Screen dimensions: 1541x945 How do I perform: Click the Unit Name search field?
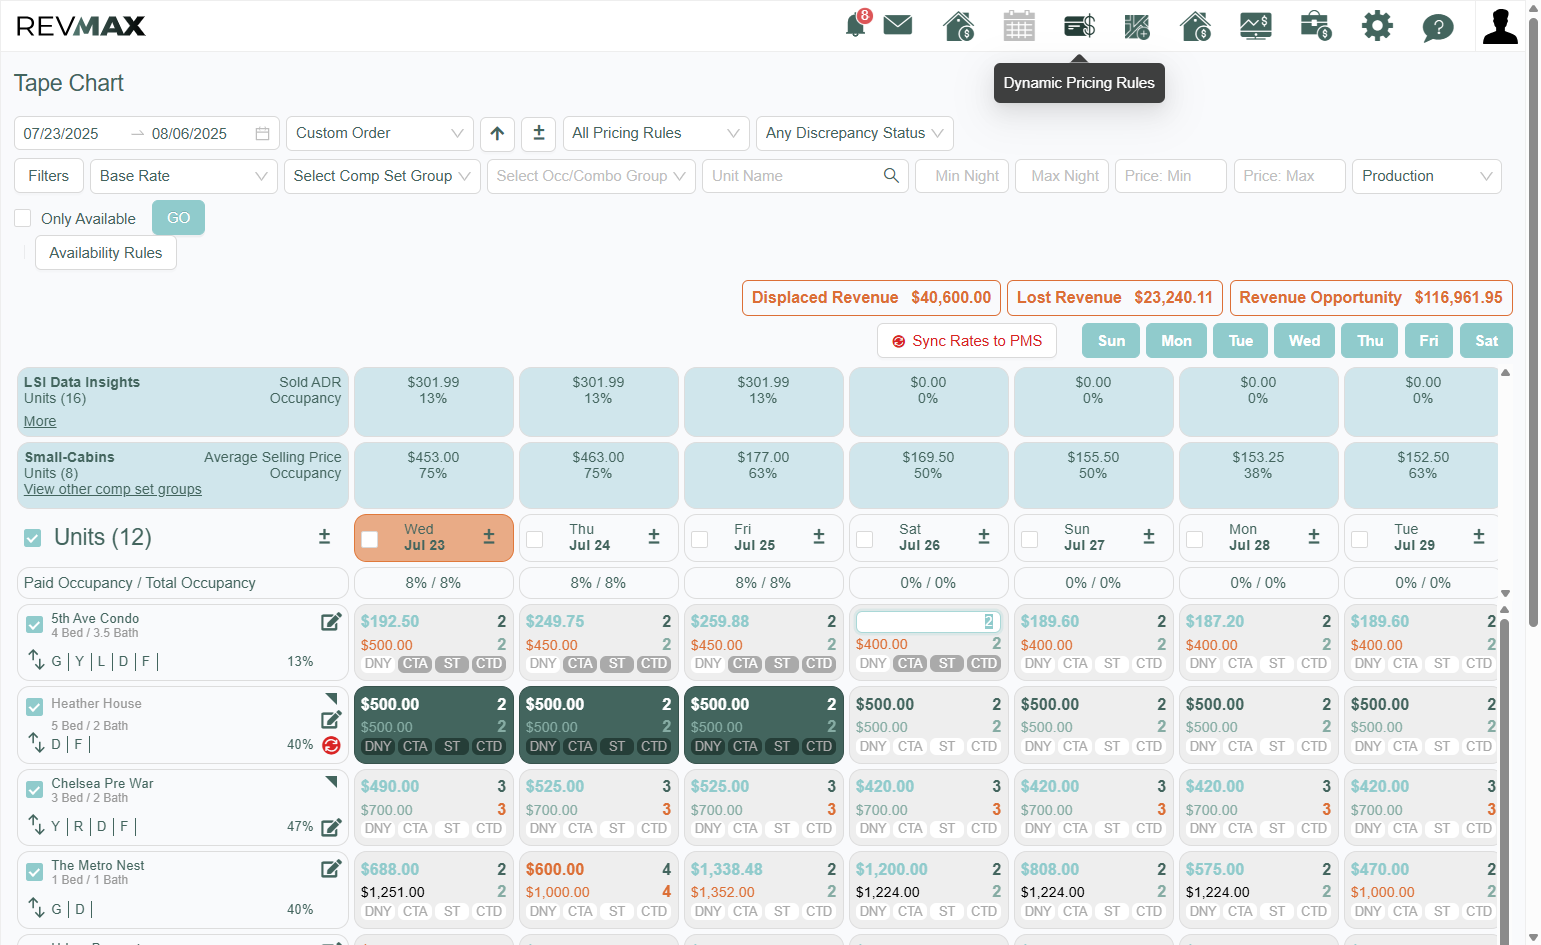pos(805,176)
